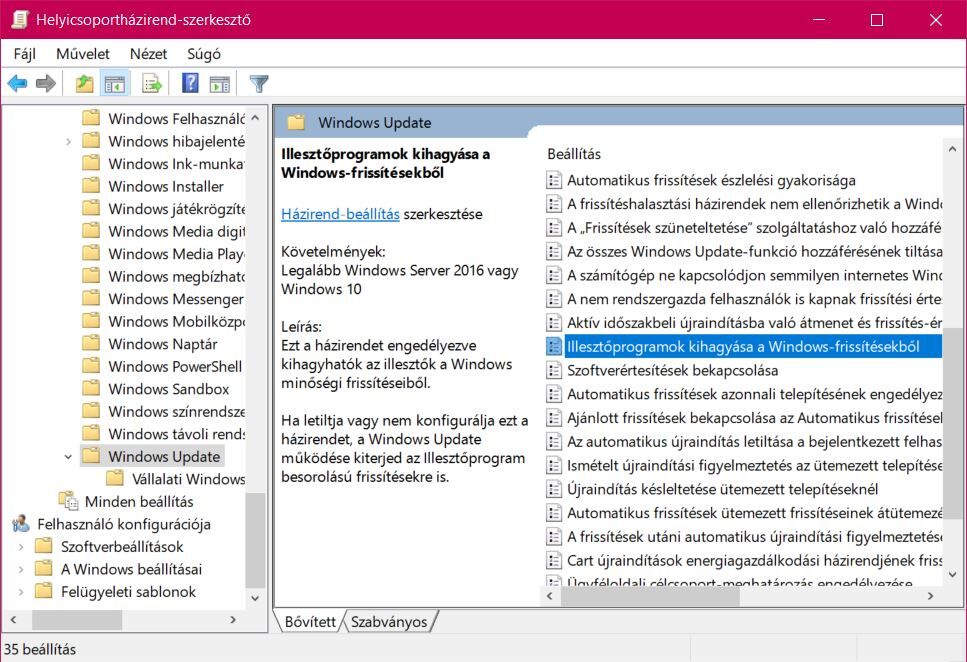The width and height of the screenshot is (967, 662).
Task: Expand the Windows hibajelentés tree node
Action: tap(68, 141)
